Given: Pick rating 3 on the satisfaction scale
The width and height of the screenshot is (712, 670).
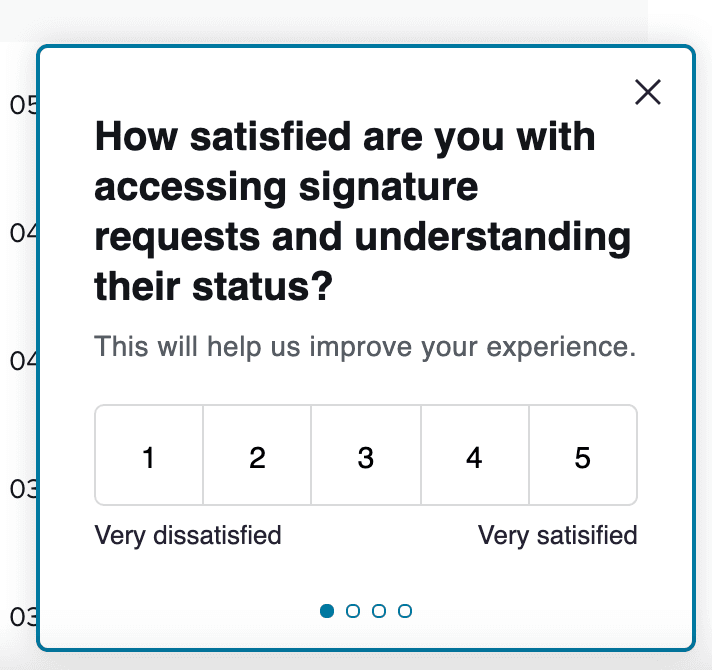Looking at the screenshot, I should click(x=366, y=456).
